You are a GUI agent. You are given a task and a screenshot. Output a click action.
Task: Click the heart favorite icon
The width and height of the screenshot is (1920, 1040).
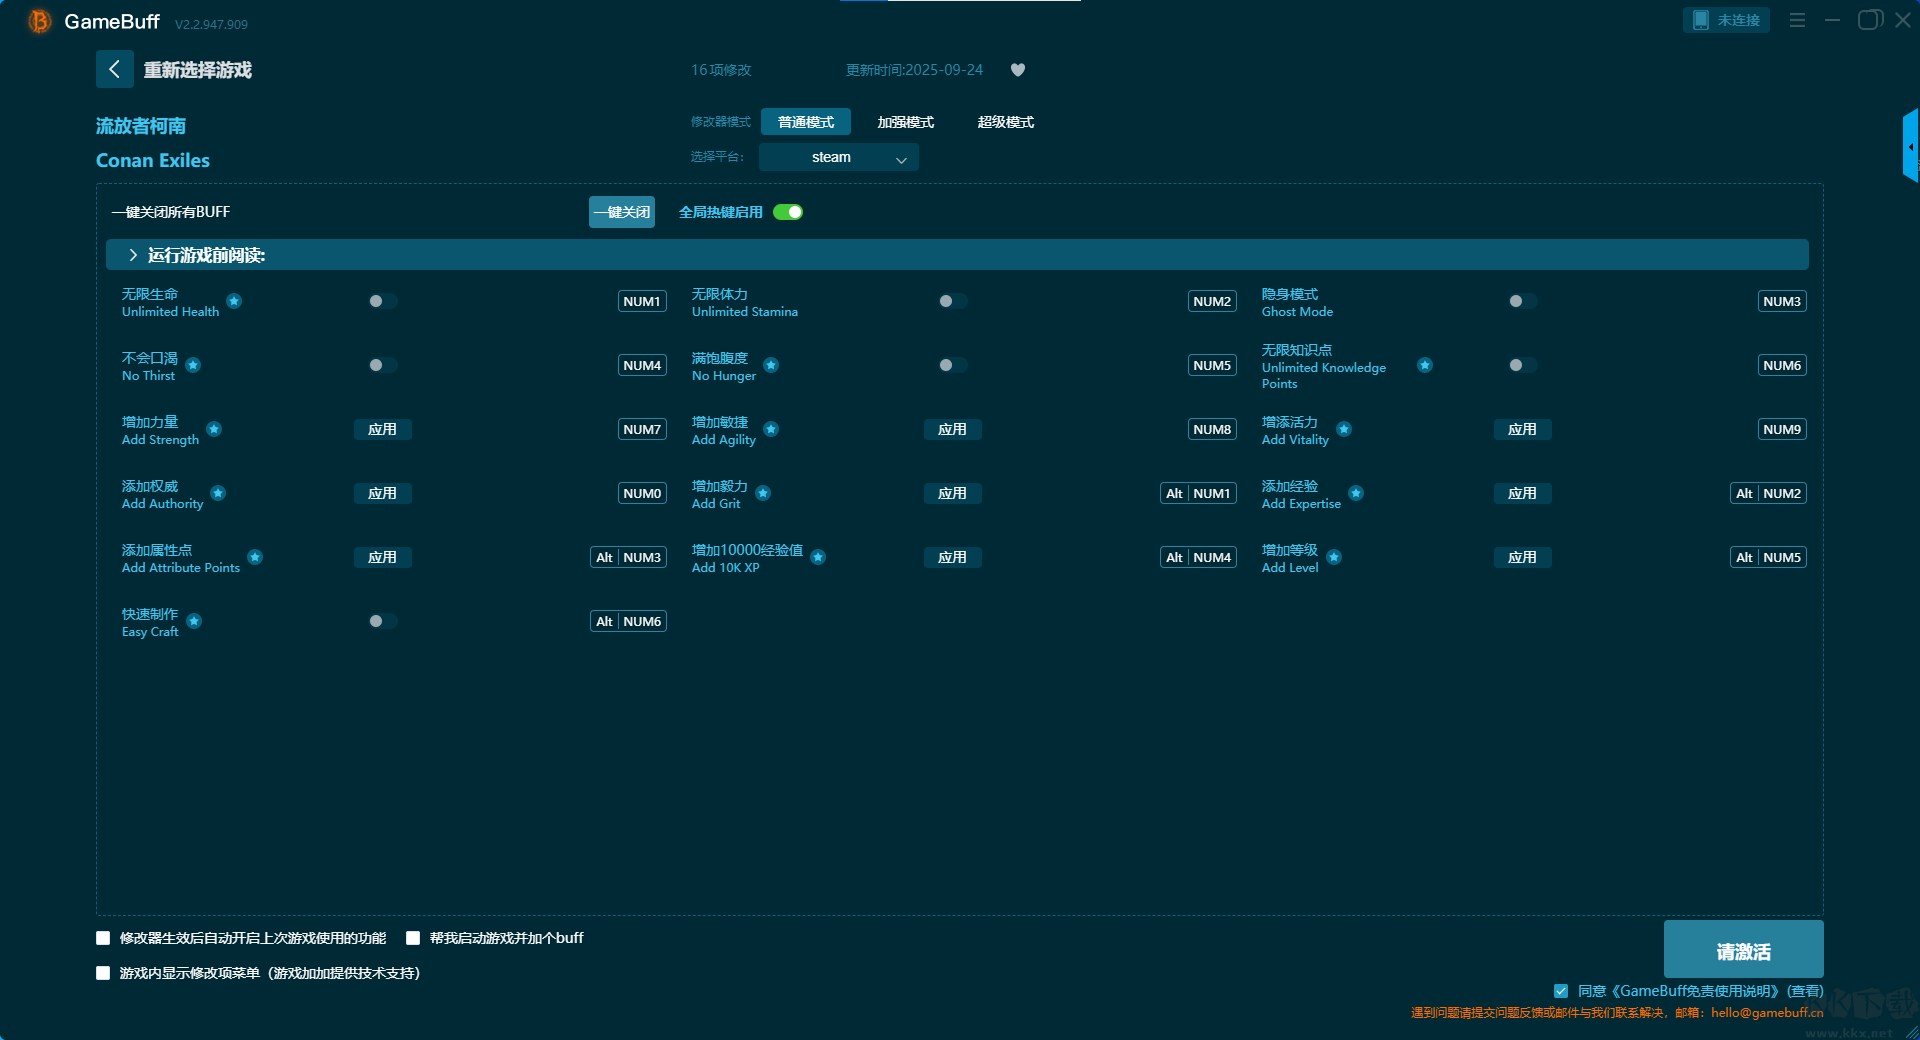[x=1018, y=70]
